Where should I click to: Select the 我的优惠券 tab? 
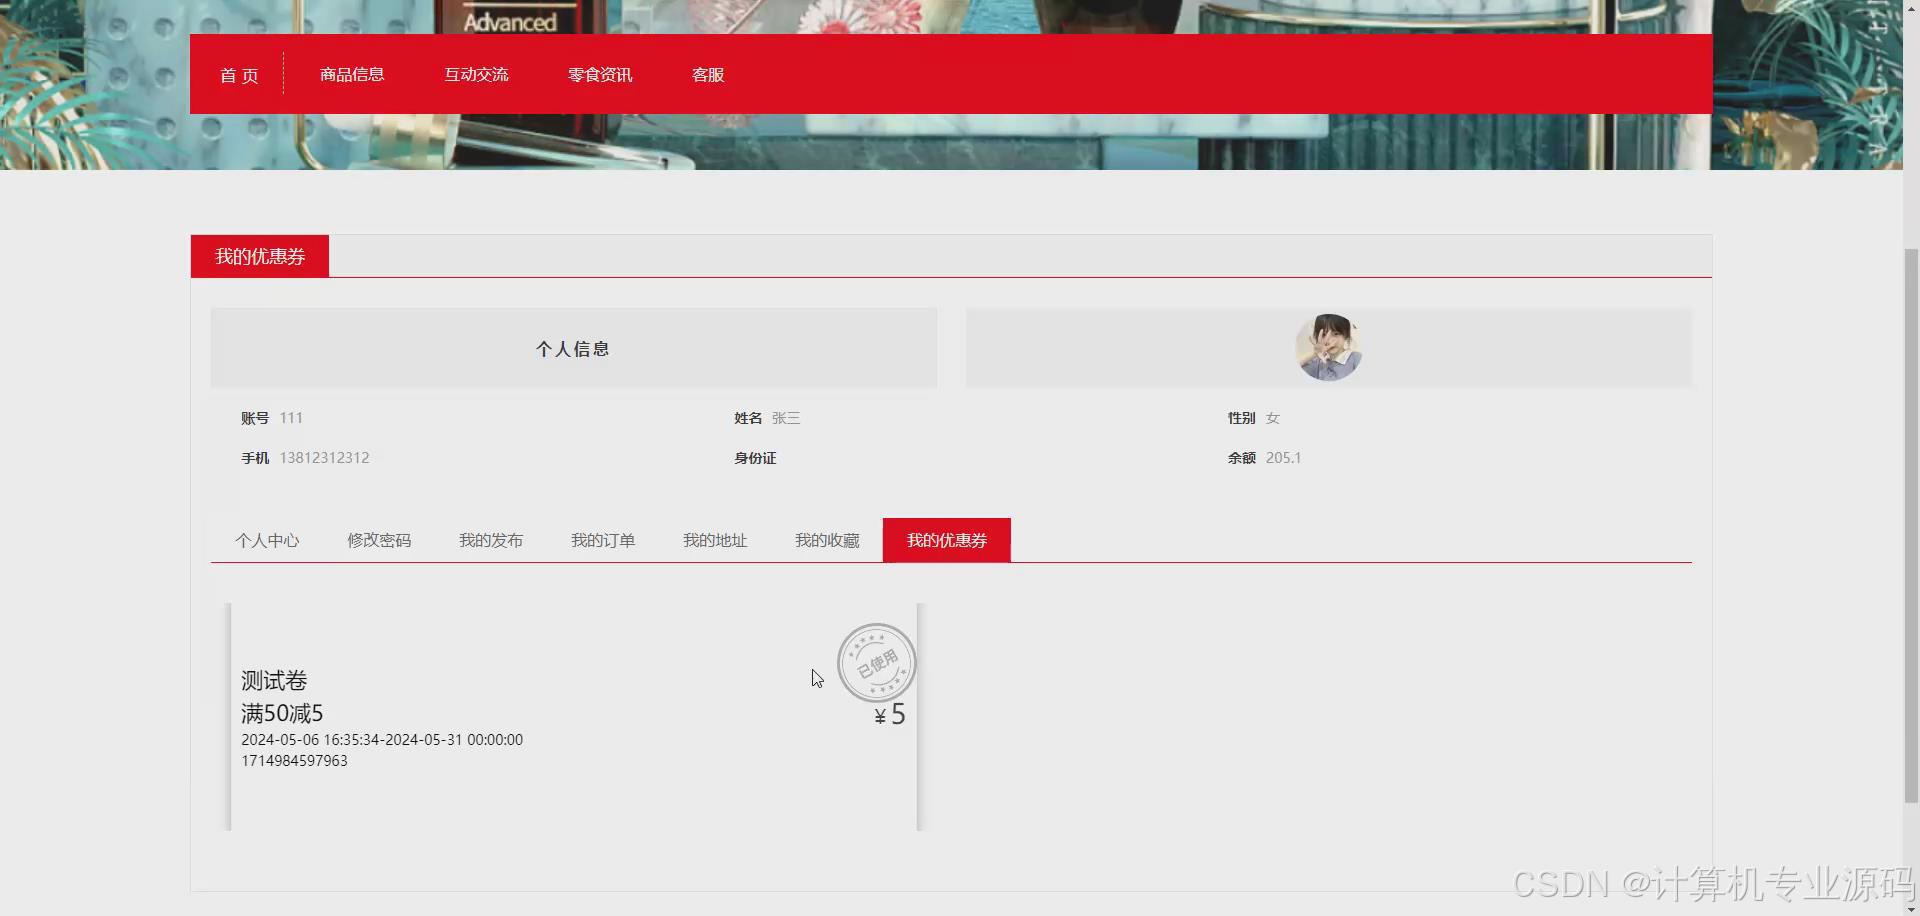(946, 540)
